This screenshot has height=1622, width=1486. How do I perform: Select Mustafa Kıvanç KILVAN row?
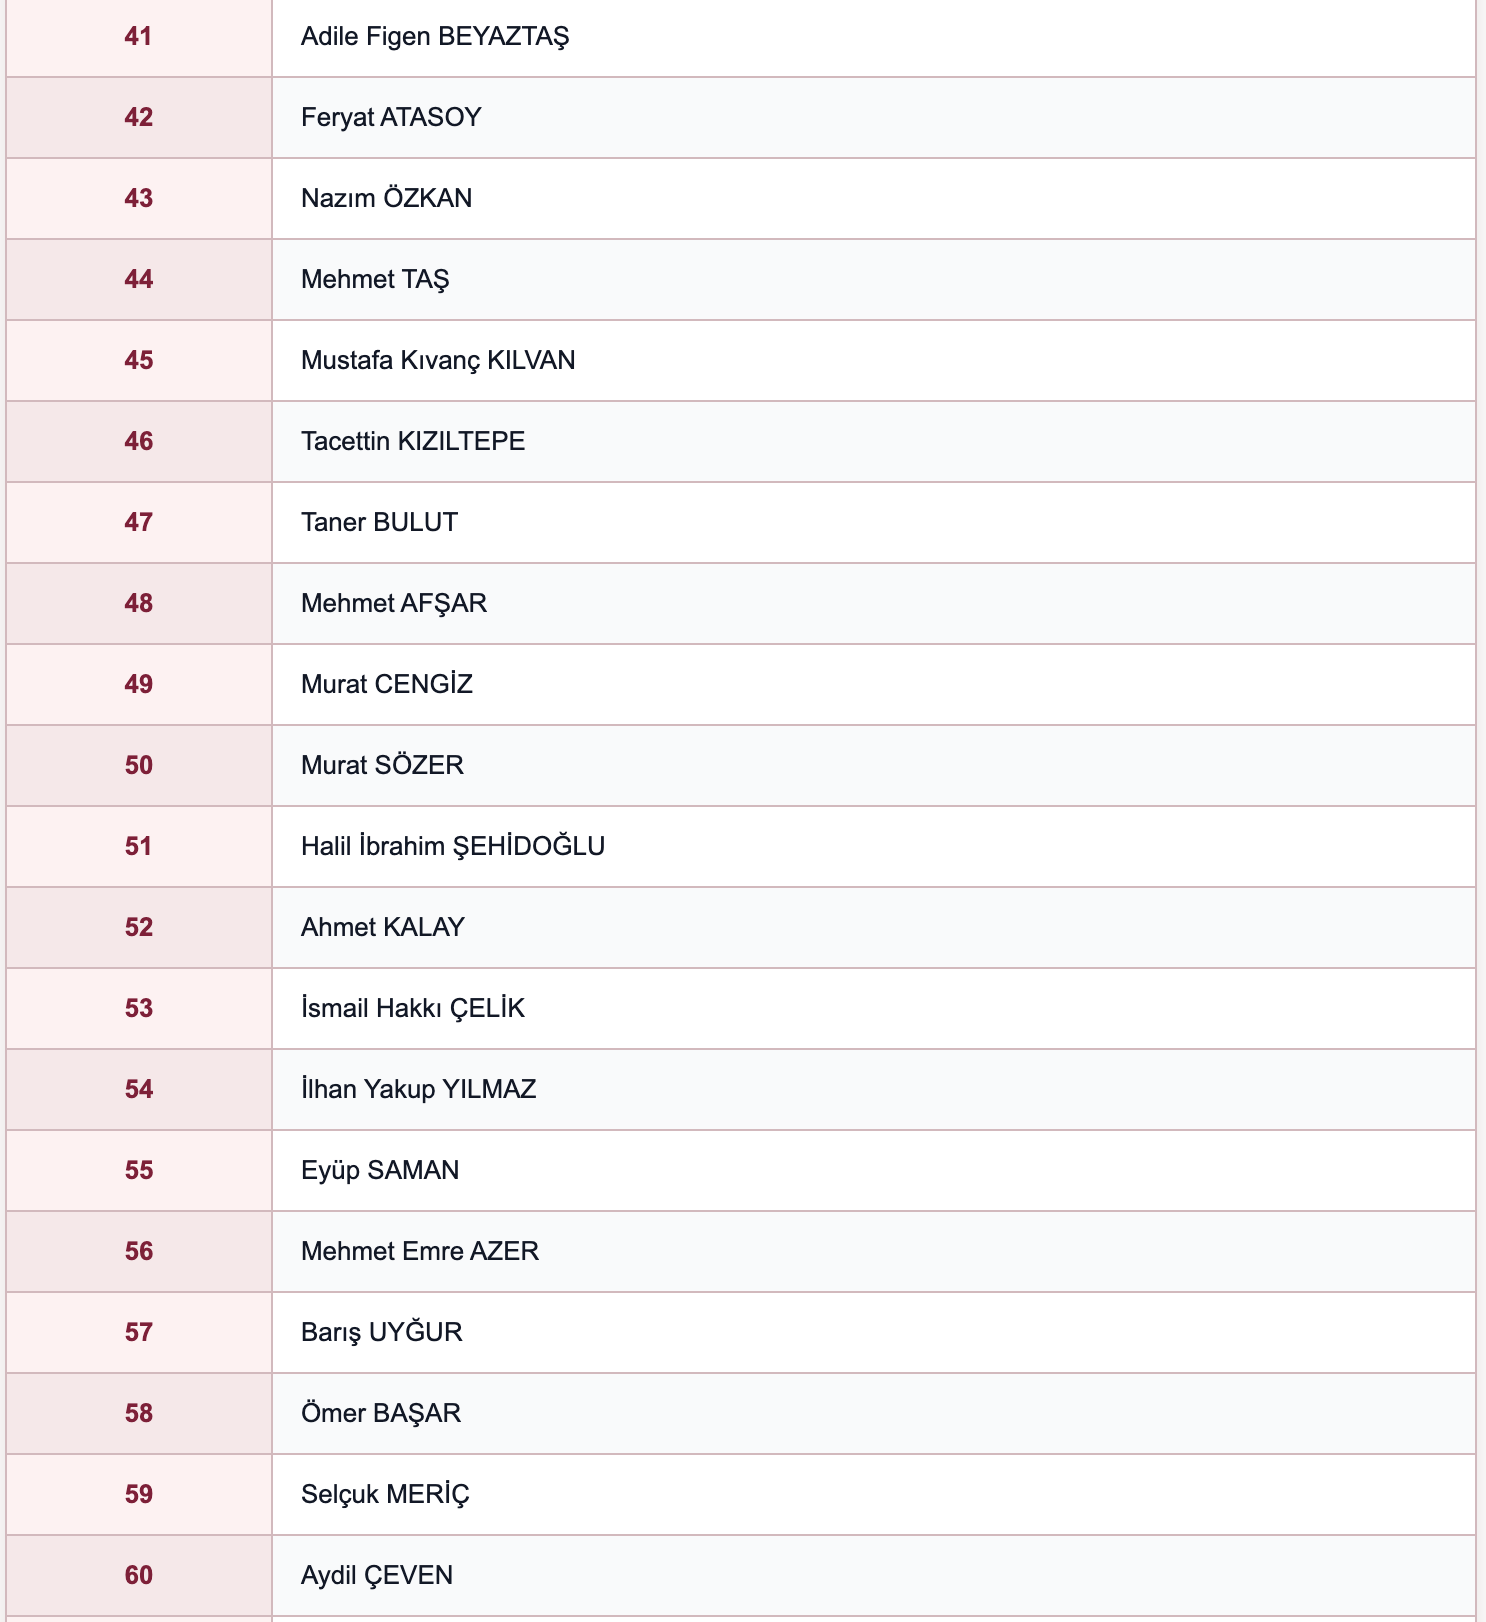click(741, 361)
